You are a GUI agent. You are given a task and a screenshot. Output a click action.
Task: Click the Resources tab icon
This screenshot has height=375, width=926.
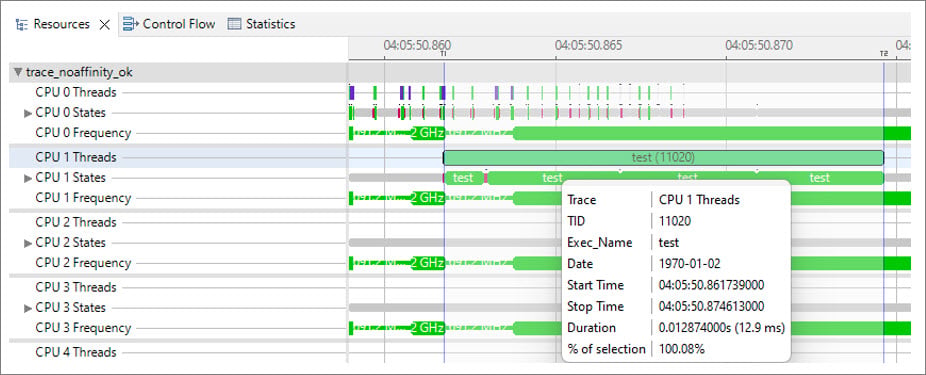coord(21,24)
